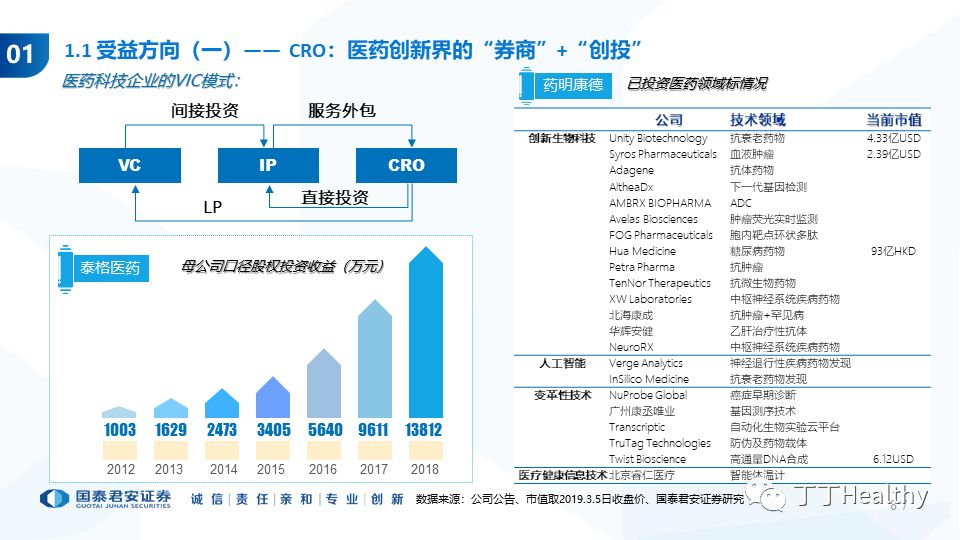
Task: Click Syros Pharmaceuticals in the table
Action: (x=662, y=154)
